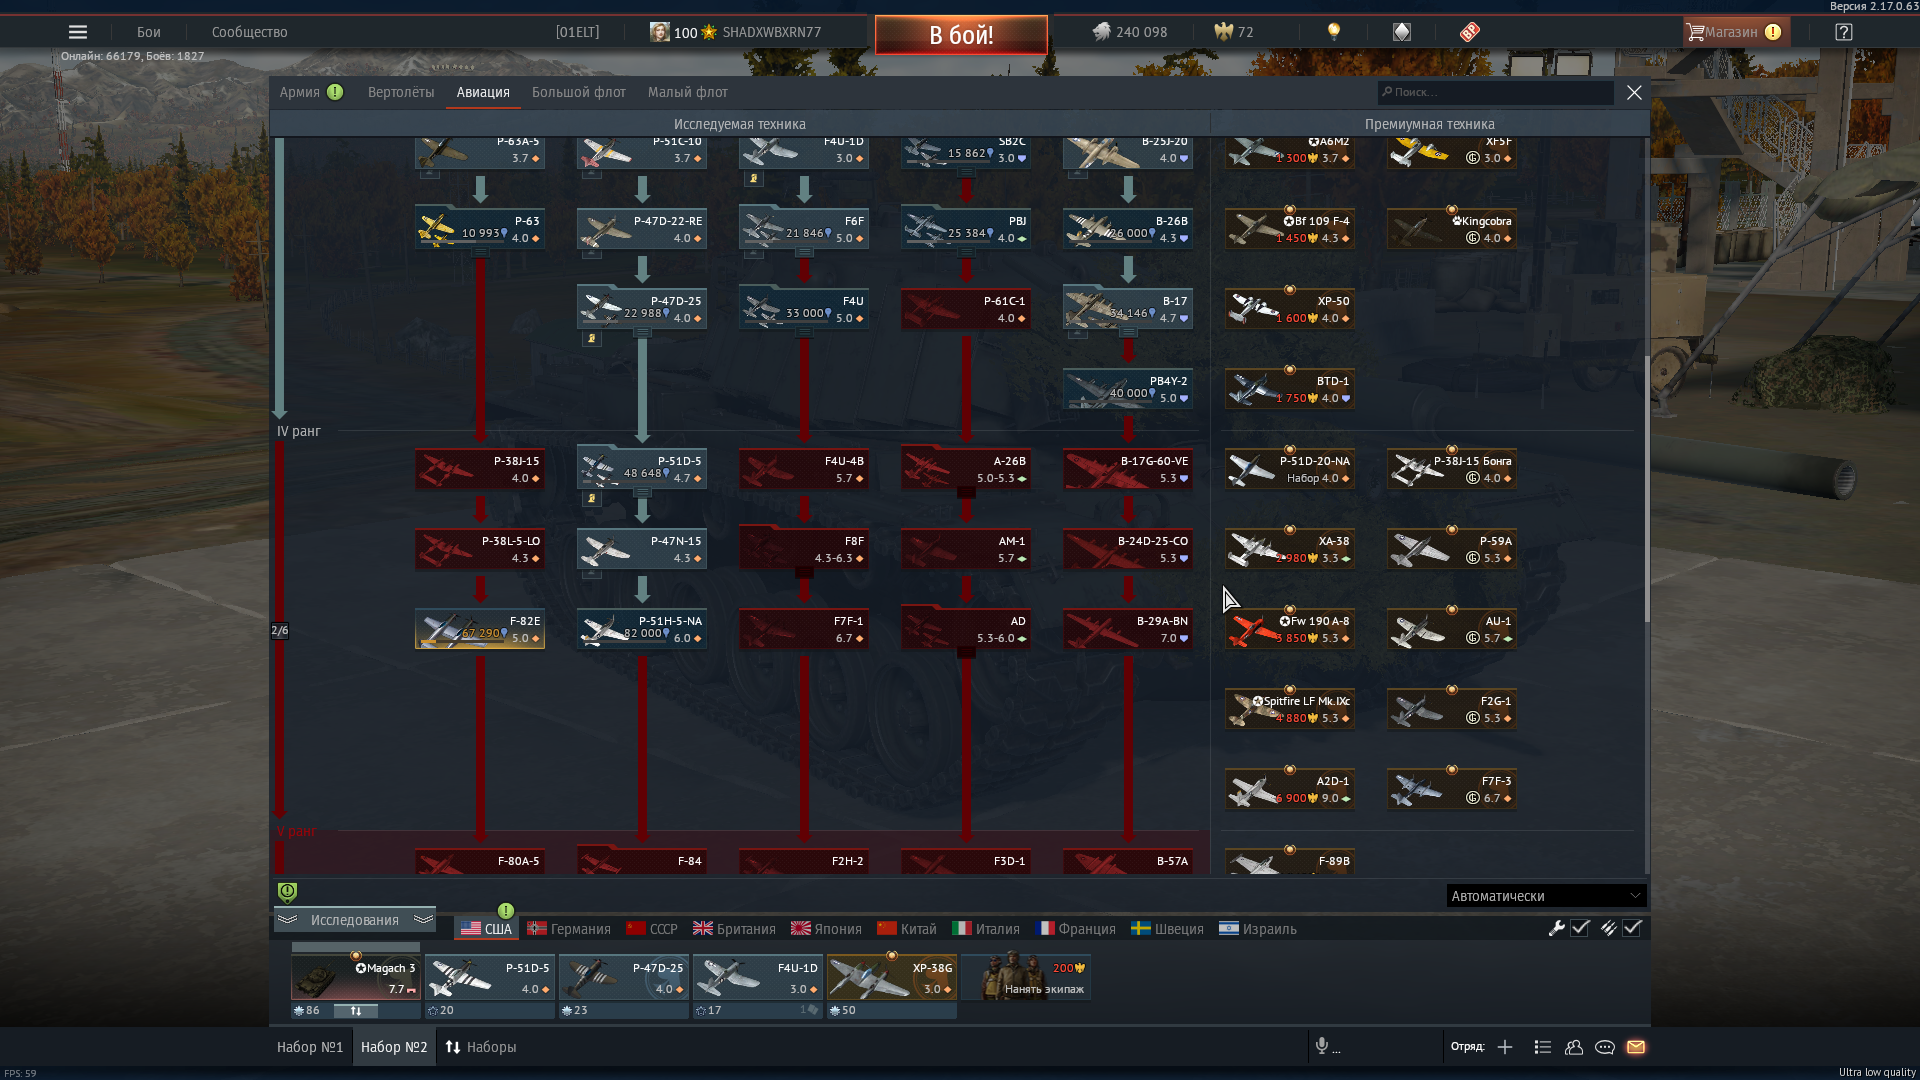Viewport: 1920px width, 1080px height.
Task: Select the premium A2D-1 aircraft
Action: pyautogui.click(x=1290, y=789)
